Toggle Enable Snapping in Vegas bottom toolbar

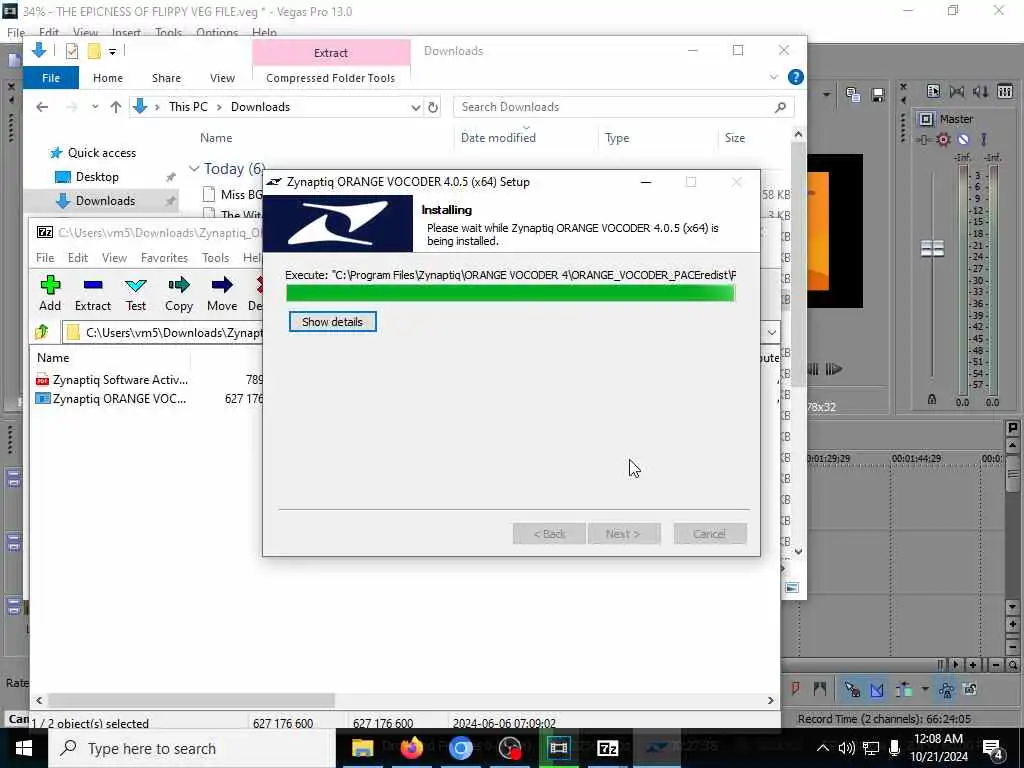(x=852, y=689)
